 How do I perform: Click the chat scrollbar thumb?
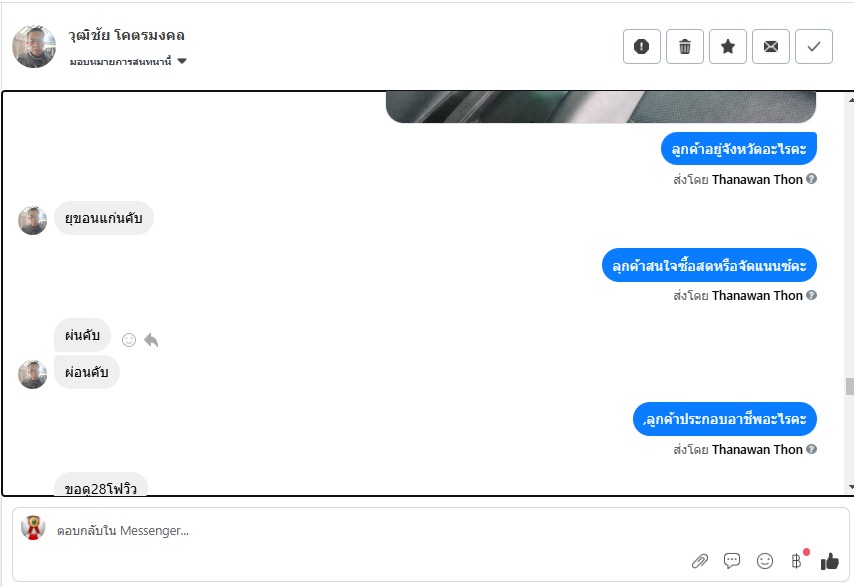coord(850,386)
